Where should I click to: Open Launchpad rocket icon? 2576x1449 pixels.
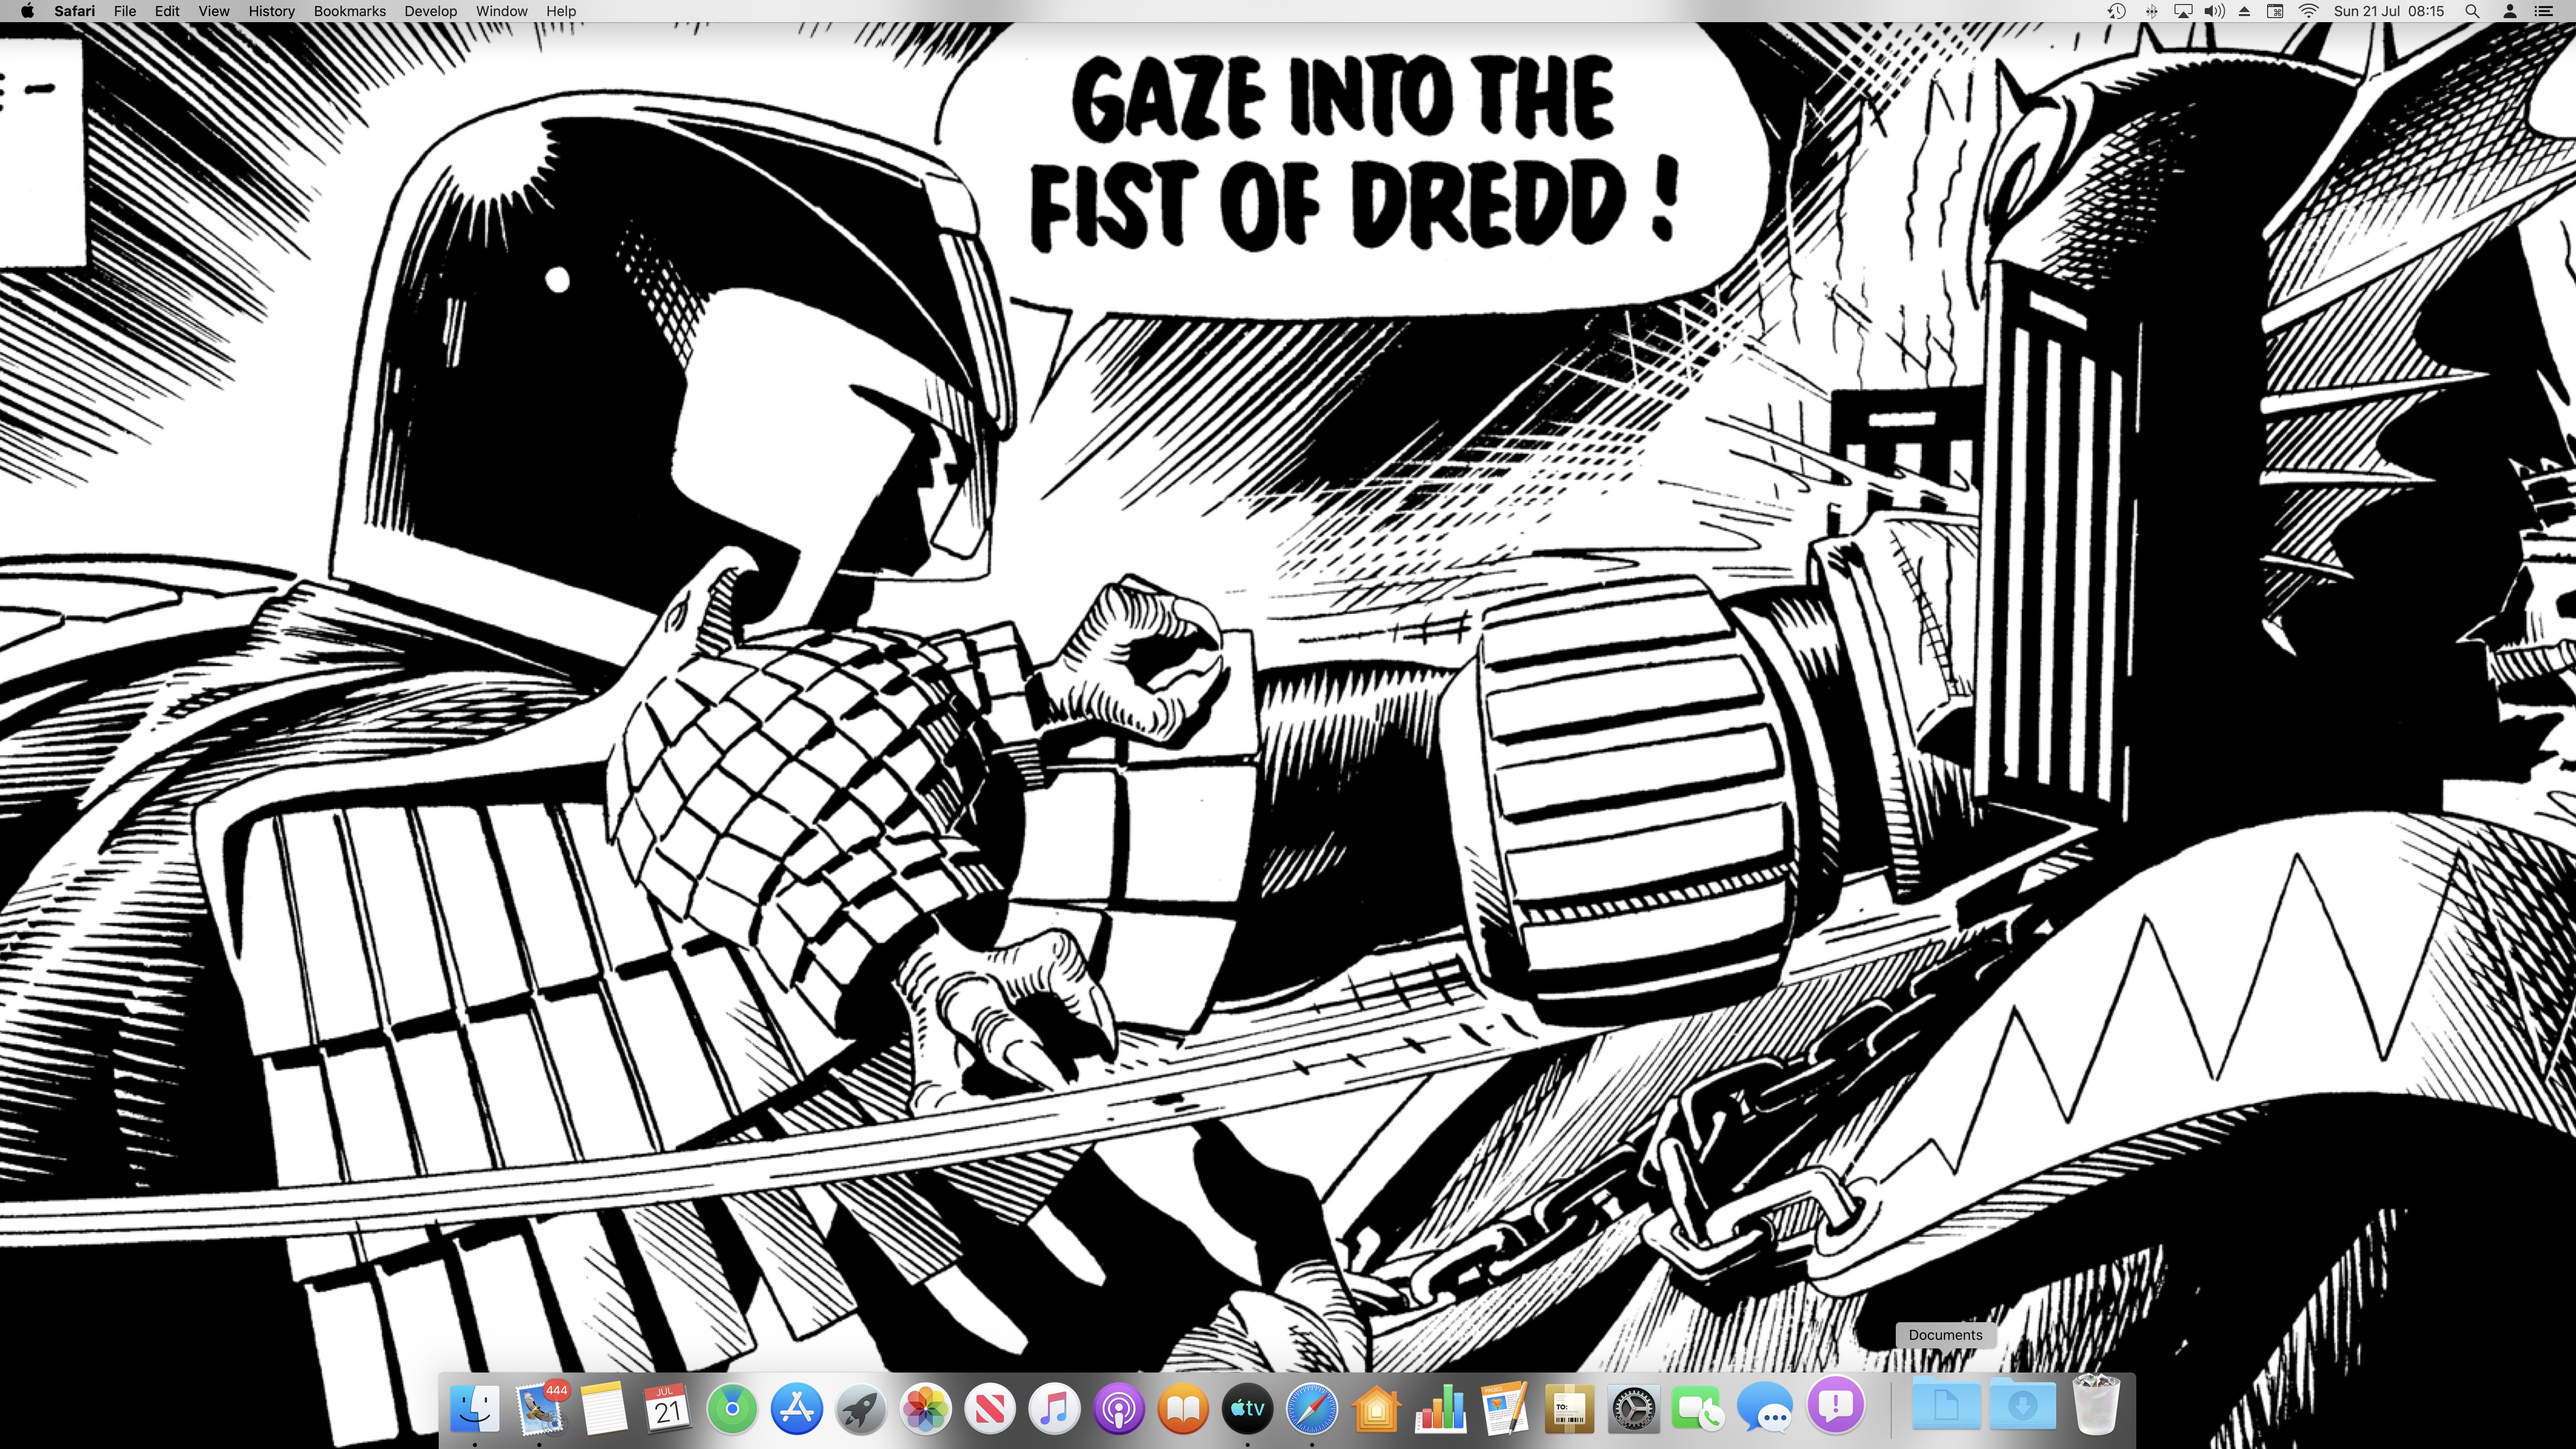coord(861,1409)
